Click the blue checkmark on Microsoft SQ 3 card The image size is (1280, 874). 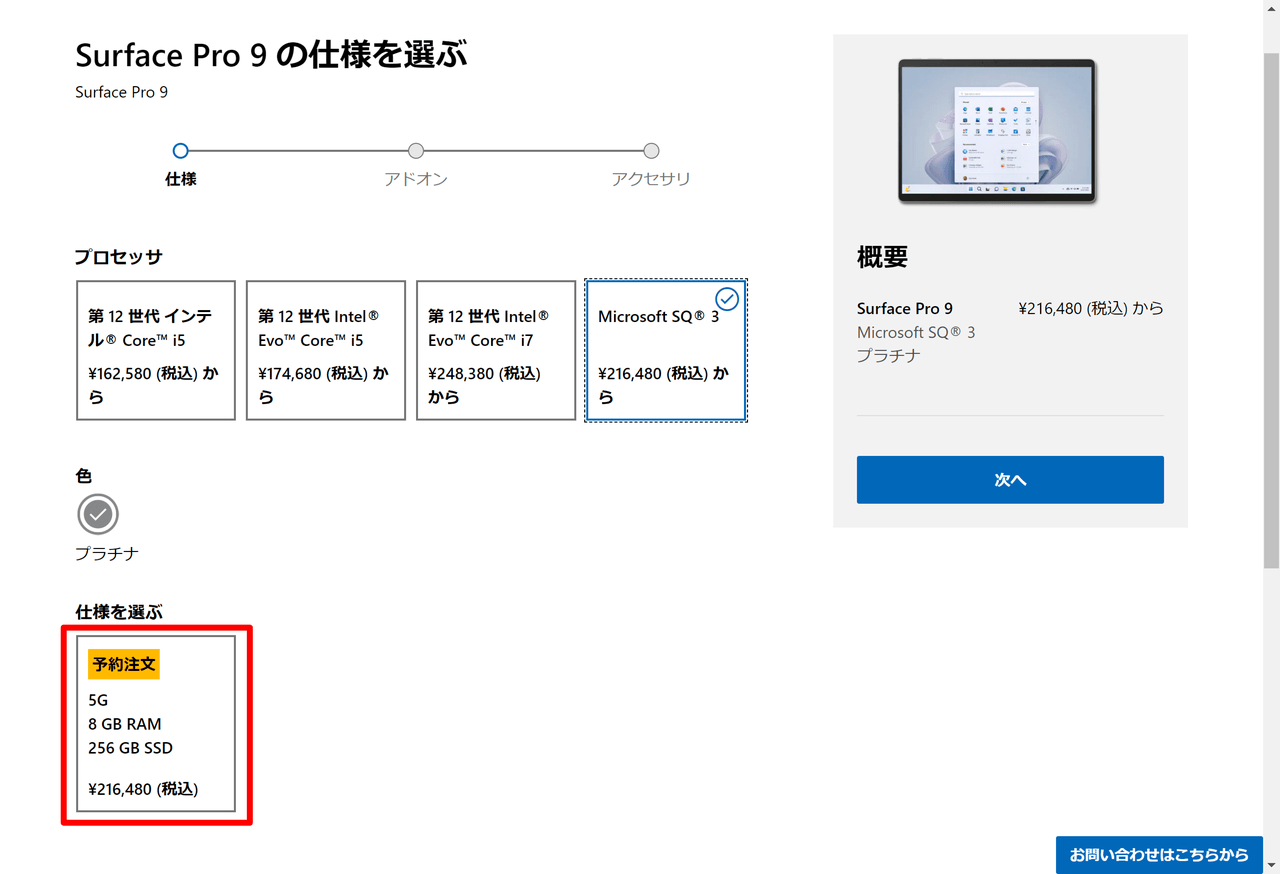coord(727,299)
